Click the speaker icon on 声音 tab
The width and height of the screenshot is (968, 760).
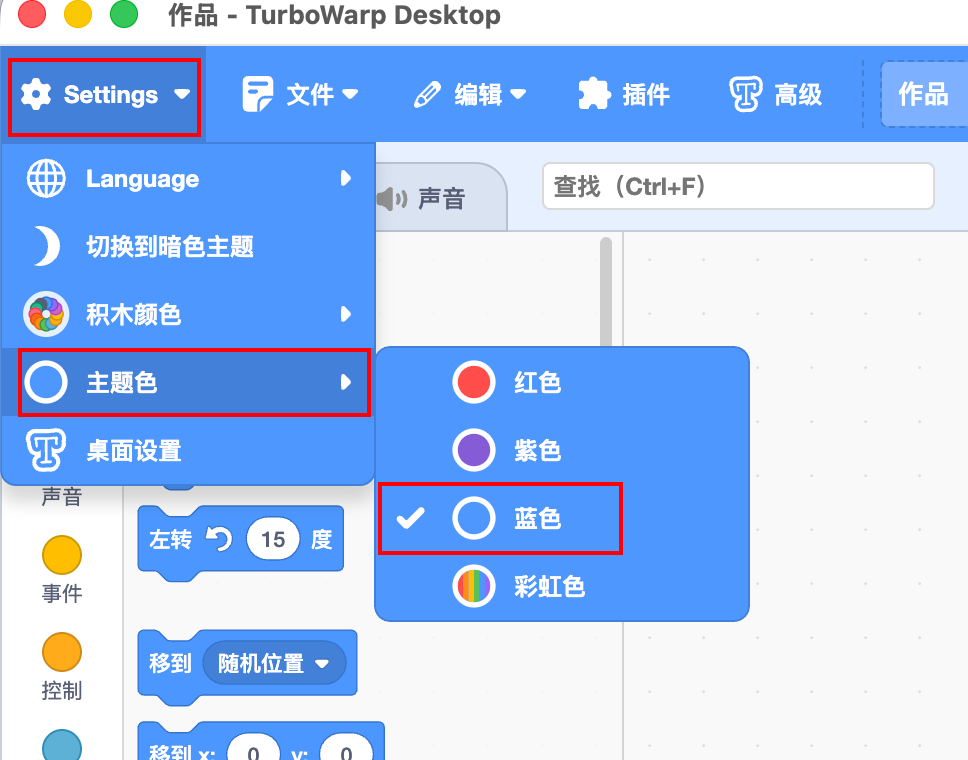coord(391,199)
